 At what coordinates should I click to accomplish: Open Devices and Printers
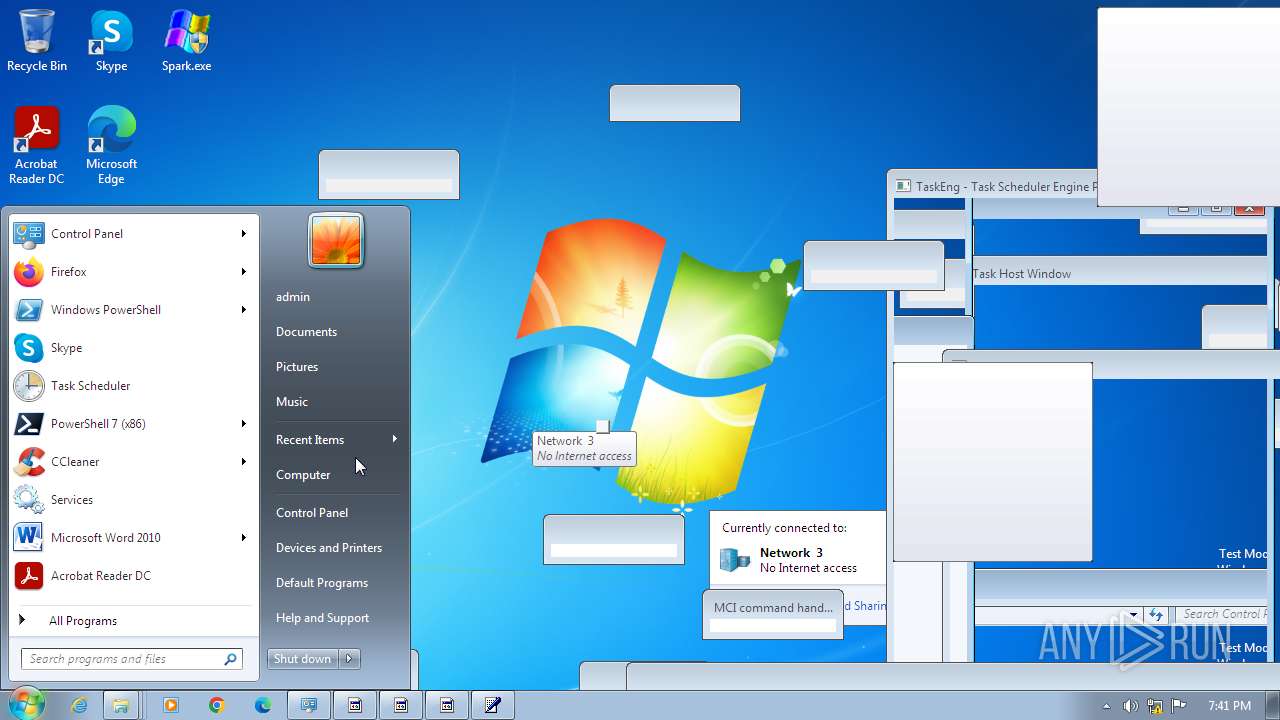point(329,548)
